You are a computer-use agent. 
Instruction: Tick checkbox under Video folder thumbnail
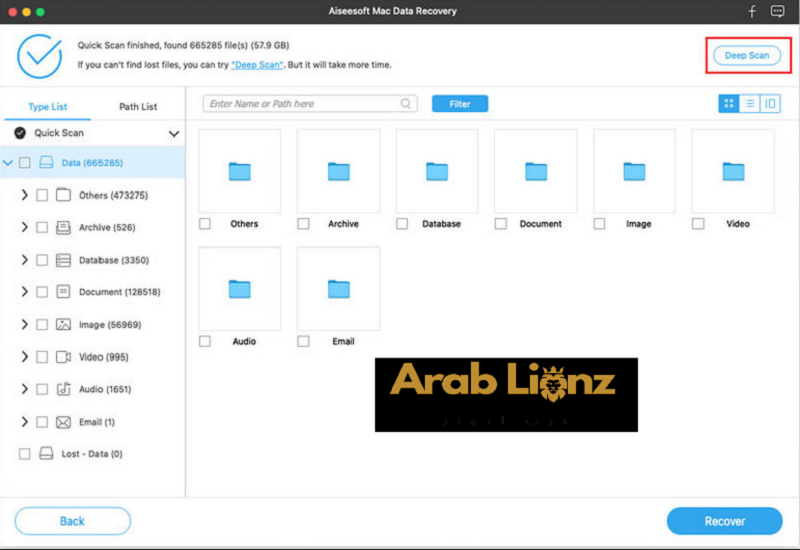[698, 223]
